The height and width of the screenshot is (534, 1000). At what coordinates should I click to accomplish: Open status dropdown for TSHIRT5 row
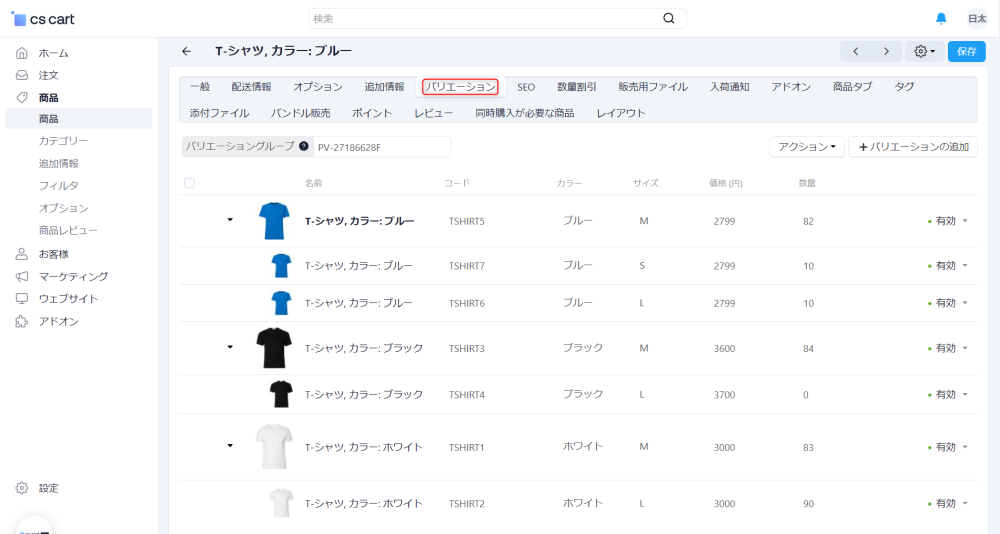pyautogui.click(x=948, y=221)
